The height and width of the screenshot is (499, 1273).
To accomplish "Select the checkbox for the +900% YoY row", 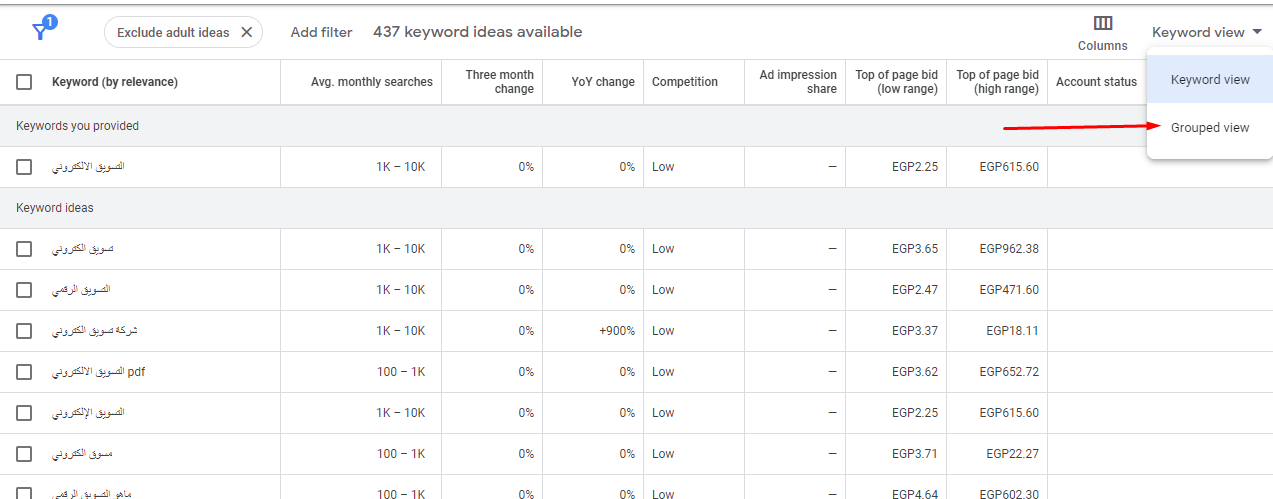I will click(24, 331).
